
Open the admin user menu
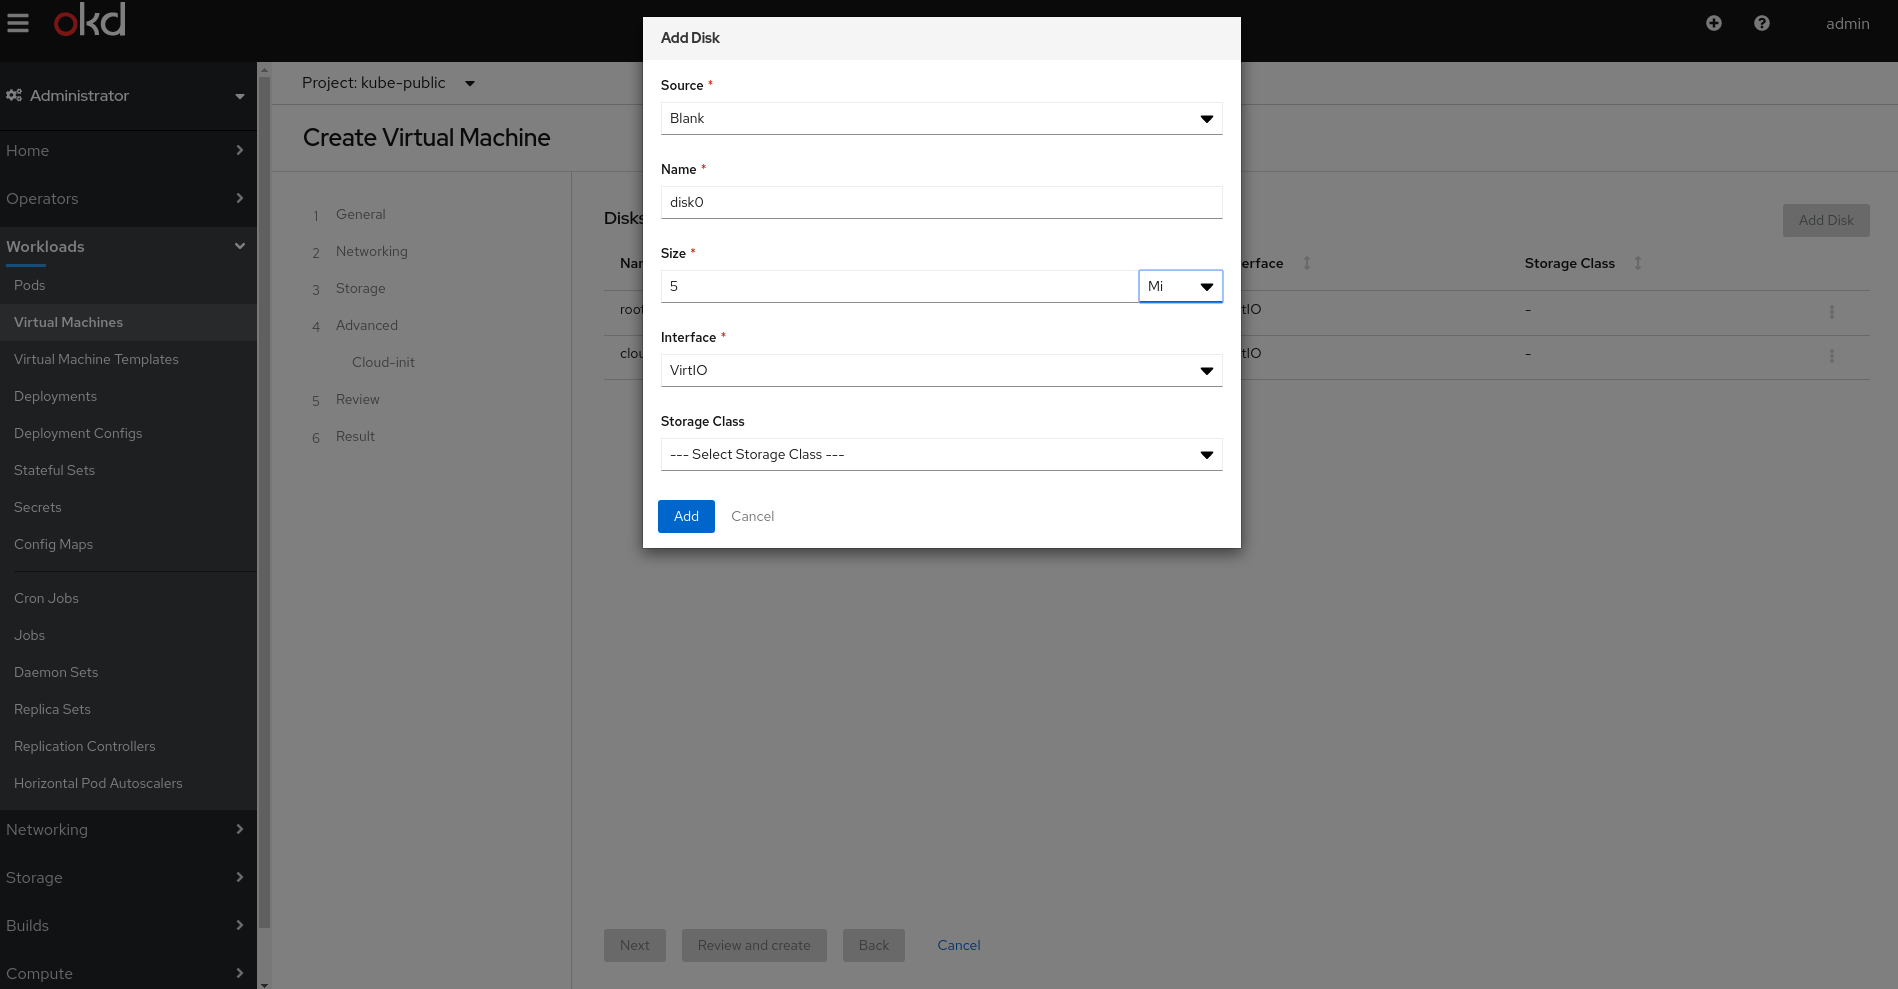tap(1847, 23)
